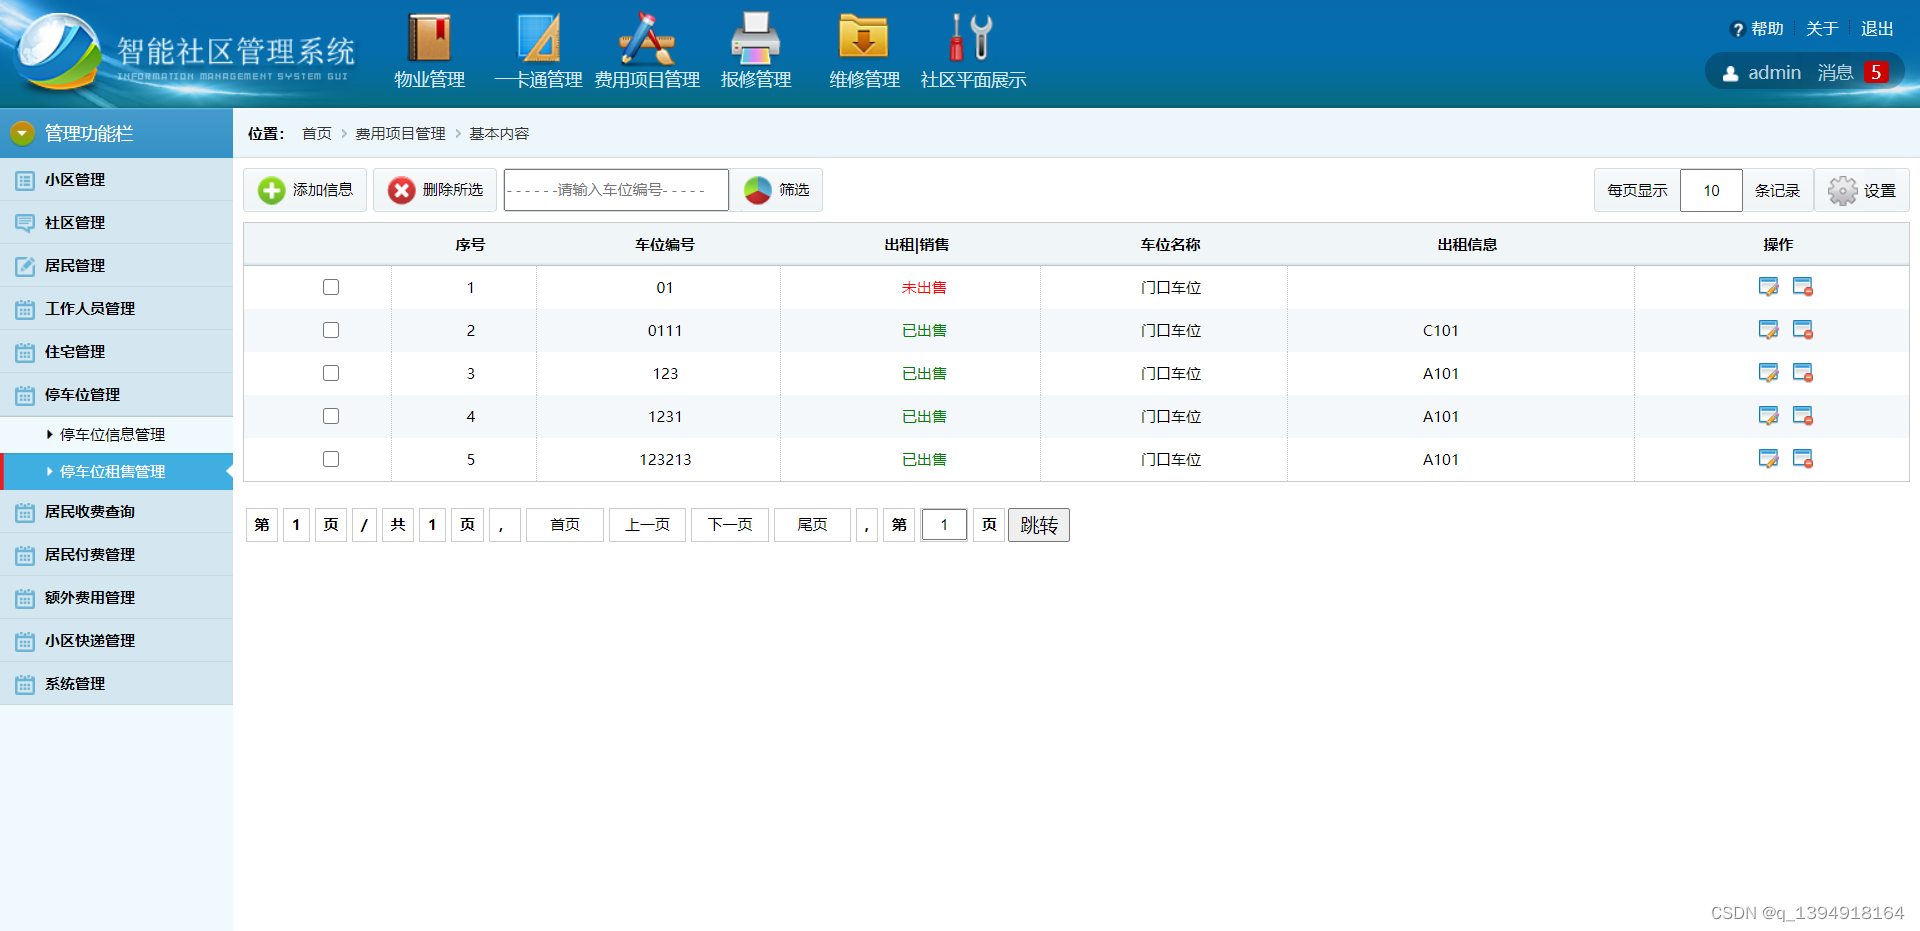Go to 首页 first page in pagination

point(565,525)
